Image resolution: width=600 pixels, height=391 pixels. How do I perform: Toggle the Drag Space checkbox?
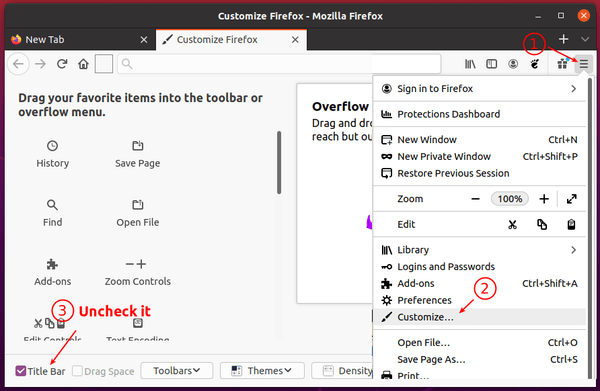[77, 371]
